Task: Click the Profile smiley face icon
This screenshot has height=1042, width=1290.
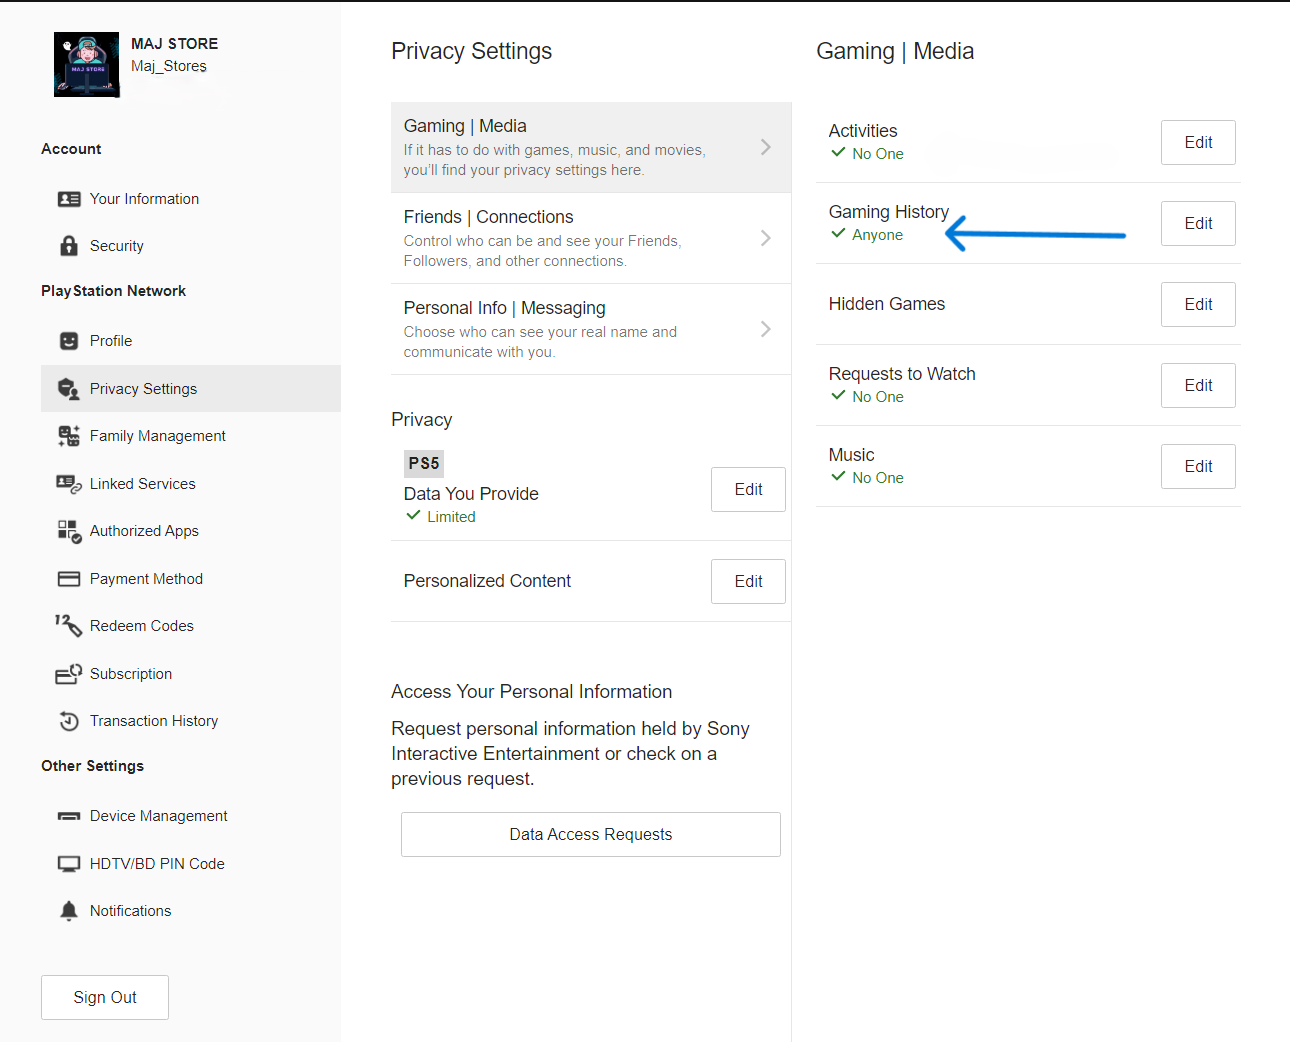Action: pyautogui.click(x=69, y=341)
